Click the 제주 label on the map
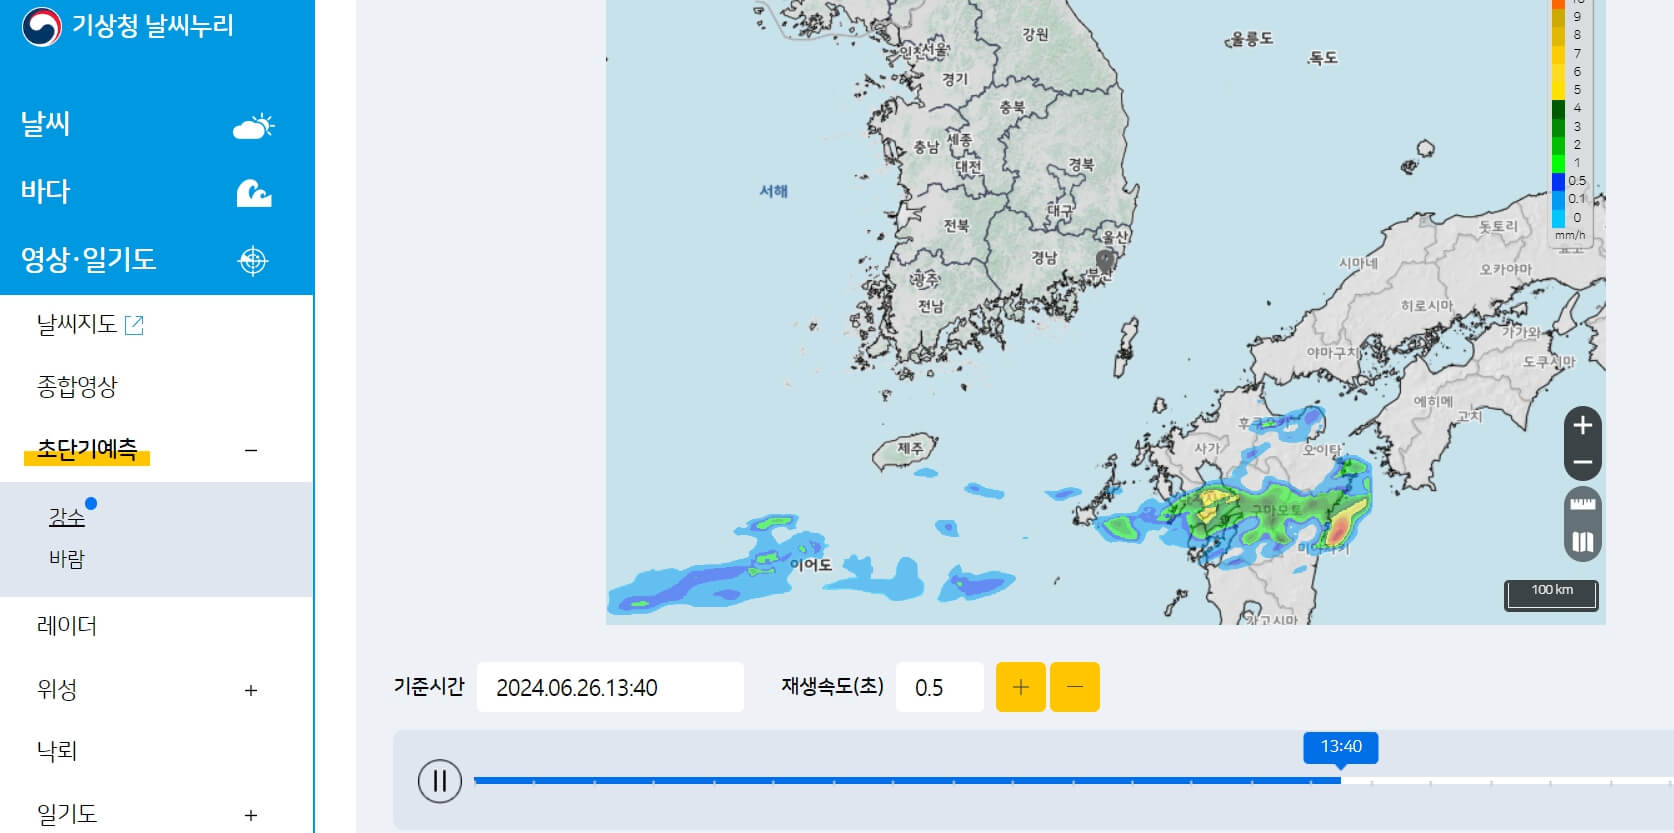This screenshot has width=1674, height=833. [910, 448]
